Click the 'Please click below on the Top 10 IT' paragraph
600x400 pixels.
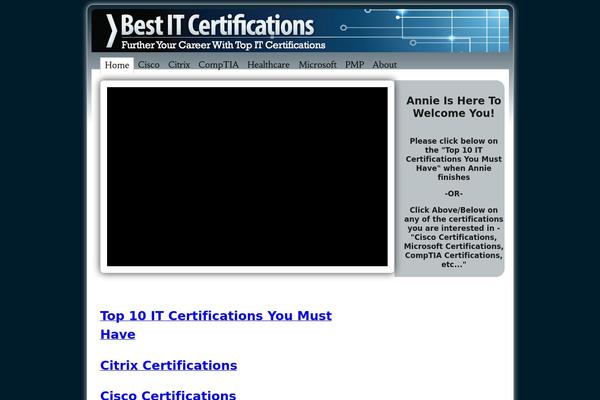[453, 159]
